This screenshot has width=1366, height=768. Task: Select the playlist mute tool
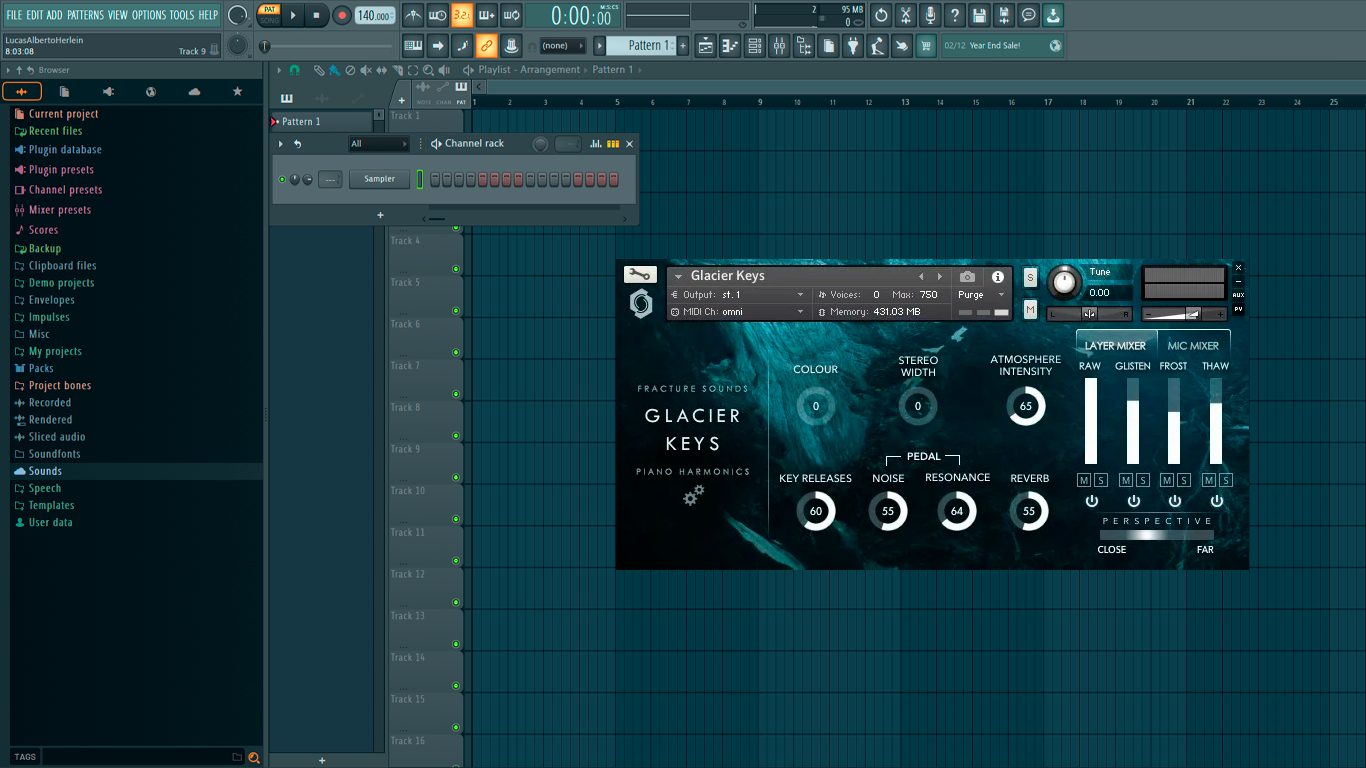click(365, 70)
